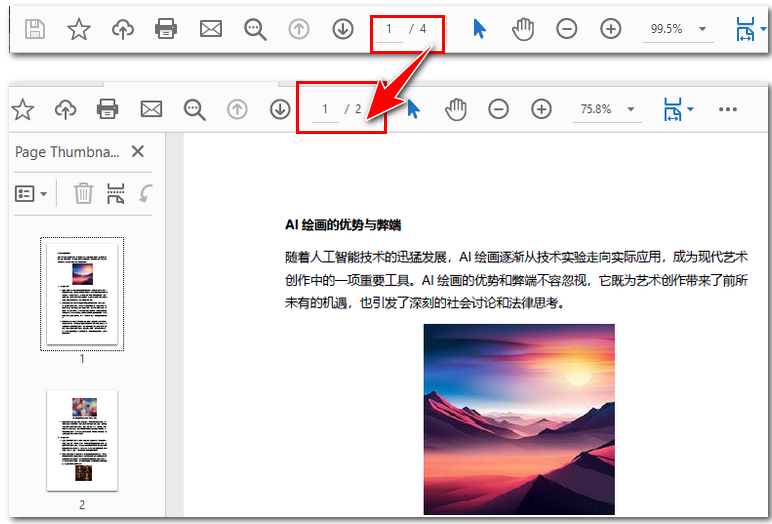Click the bookmark star in the upper toolbar

point(79,29)
